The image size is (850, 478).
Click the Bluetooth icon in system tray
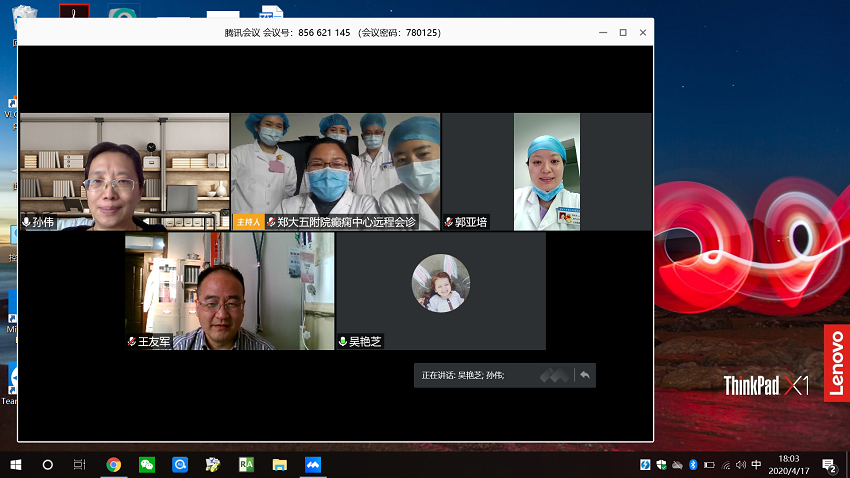[693, 465]
